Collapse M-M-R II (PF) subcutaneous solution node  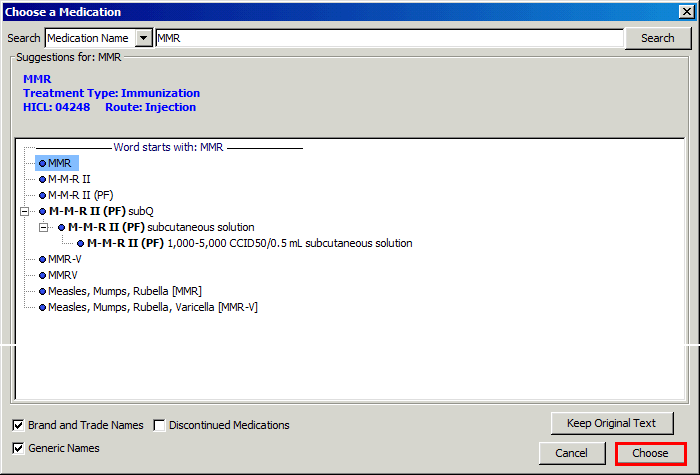click(43, 227)
